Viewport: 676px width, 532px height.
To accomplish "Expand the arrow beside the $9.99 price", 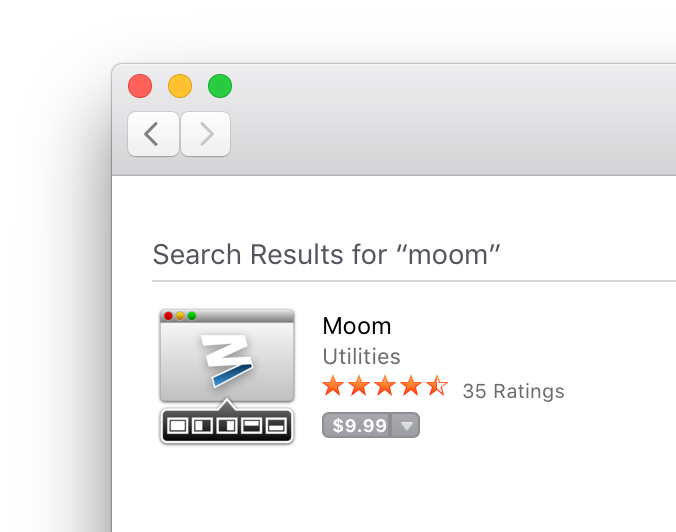I will click(406, 426).
